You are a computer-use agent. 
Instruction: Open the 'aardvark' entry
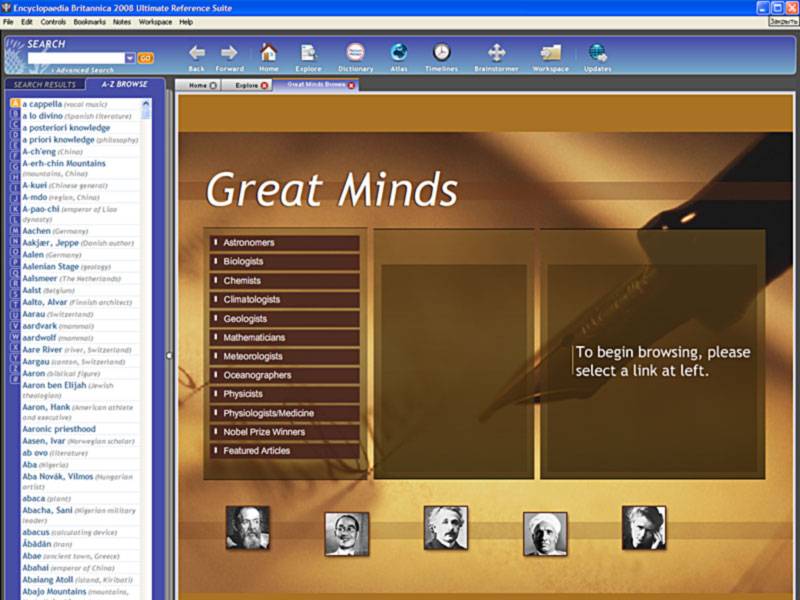click(x=39, y=326)
